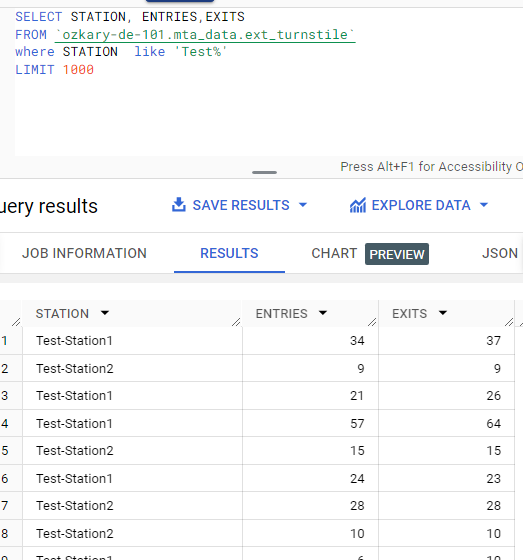Select Test-Station2 cell in row 2
The height and width of the screenshot is (560, 523).
pyautogui.click(x=132, y=368)
